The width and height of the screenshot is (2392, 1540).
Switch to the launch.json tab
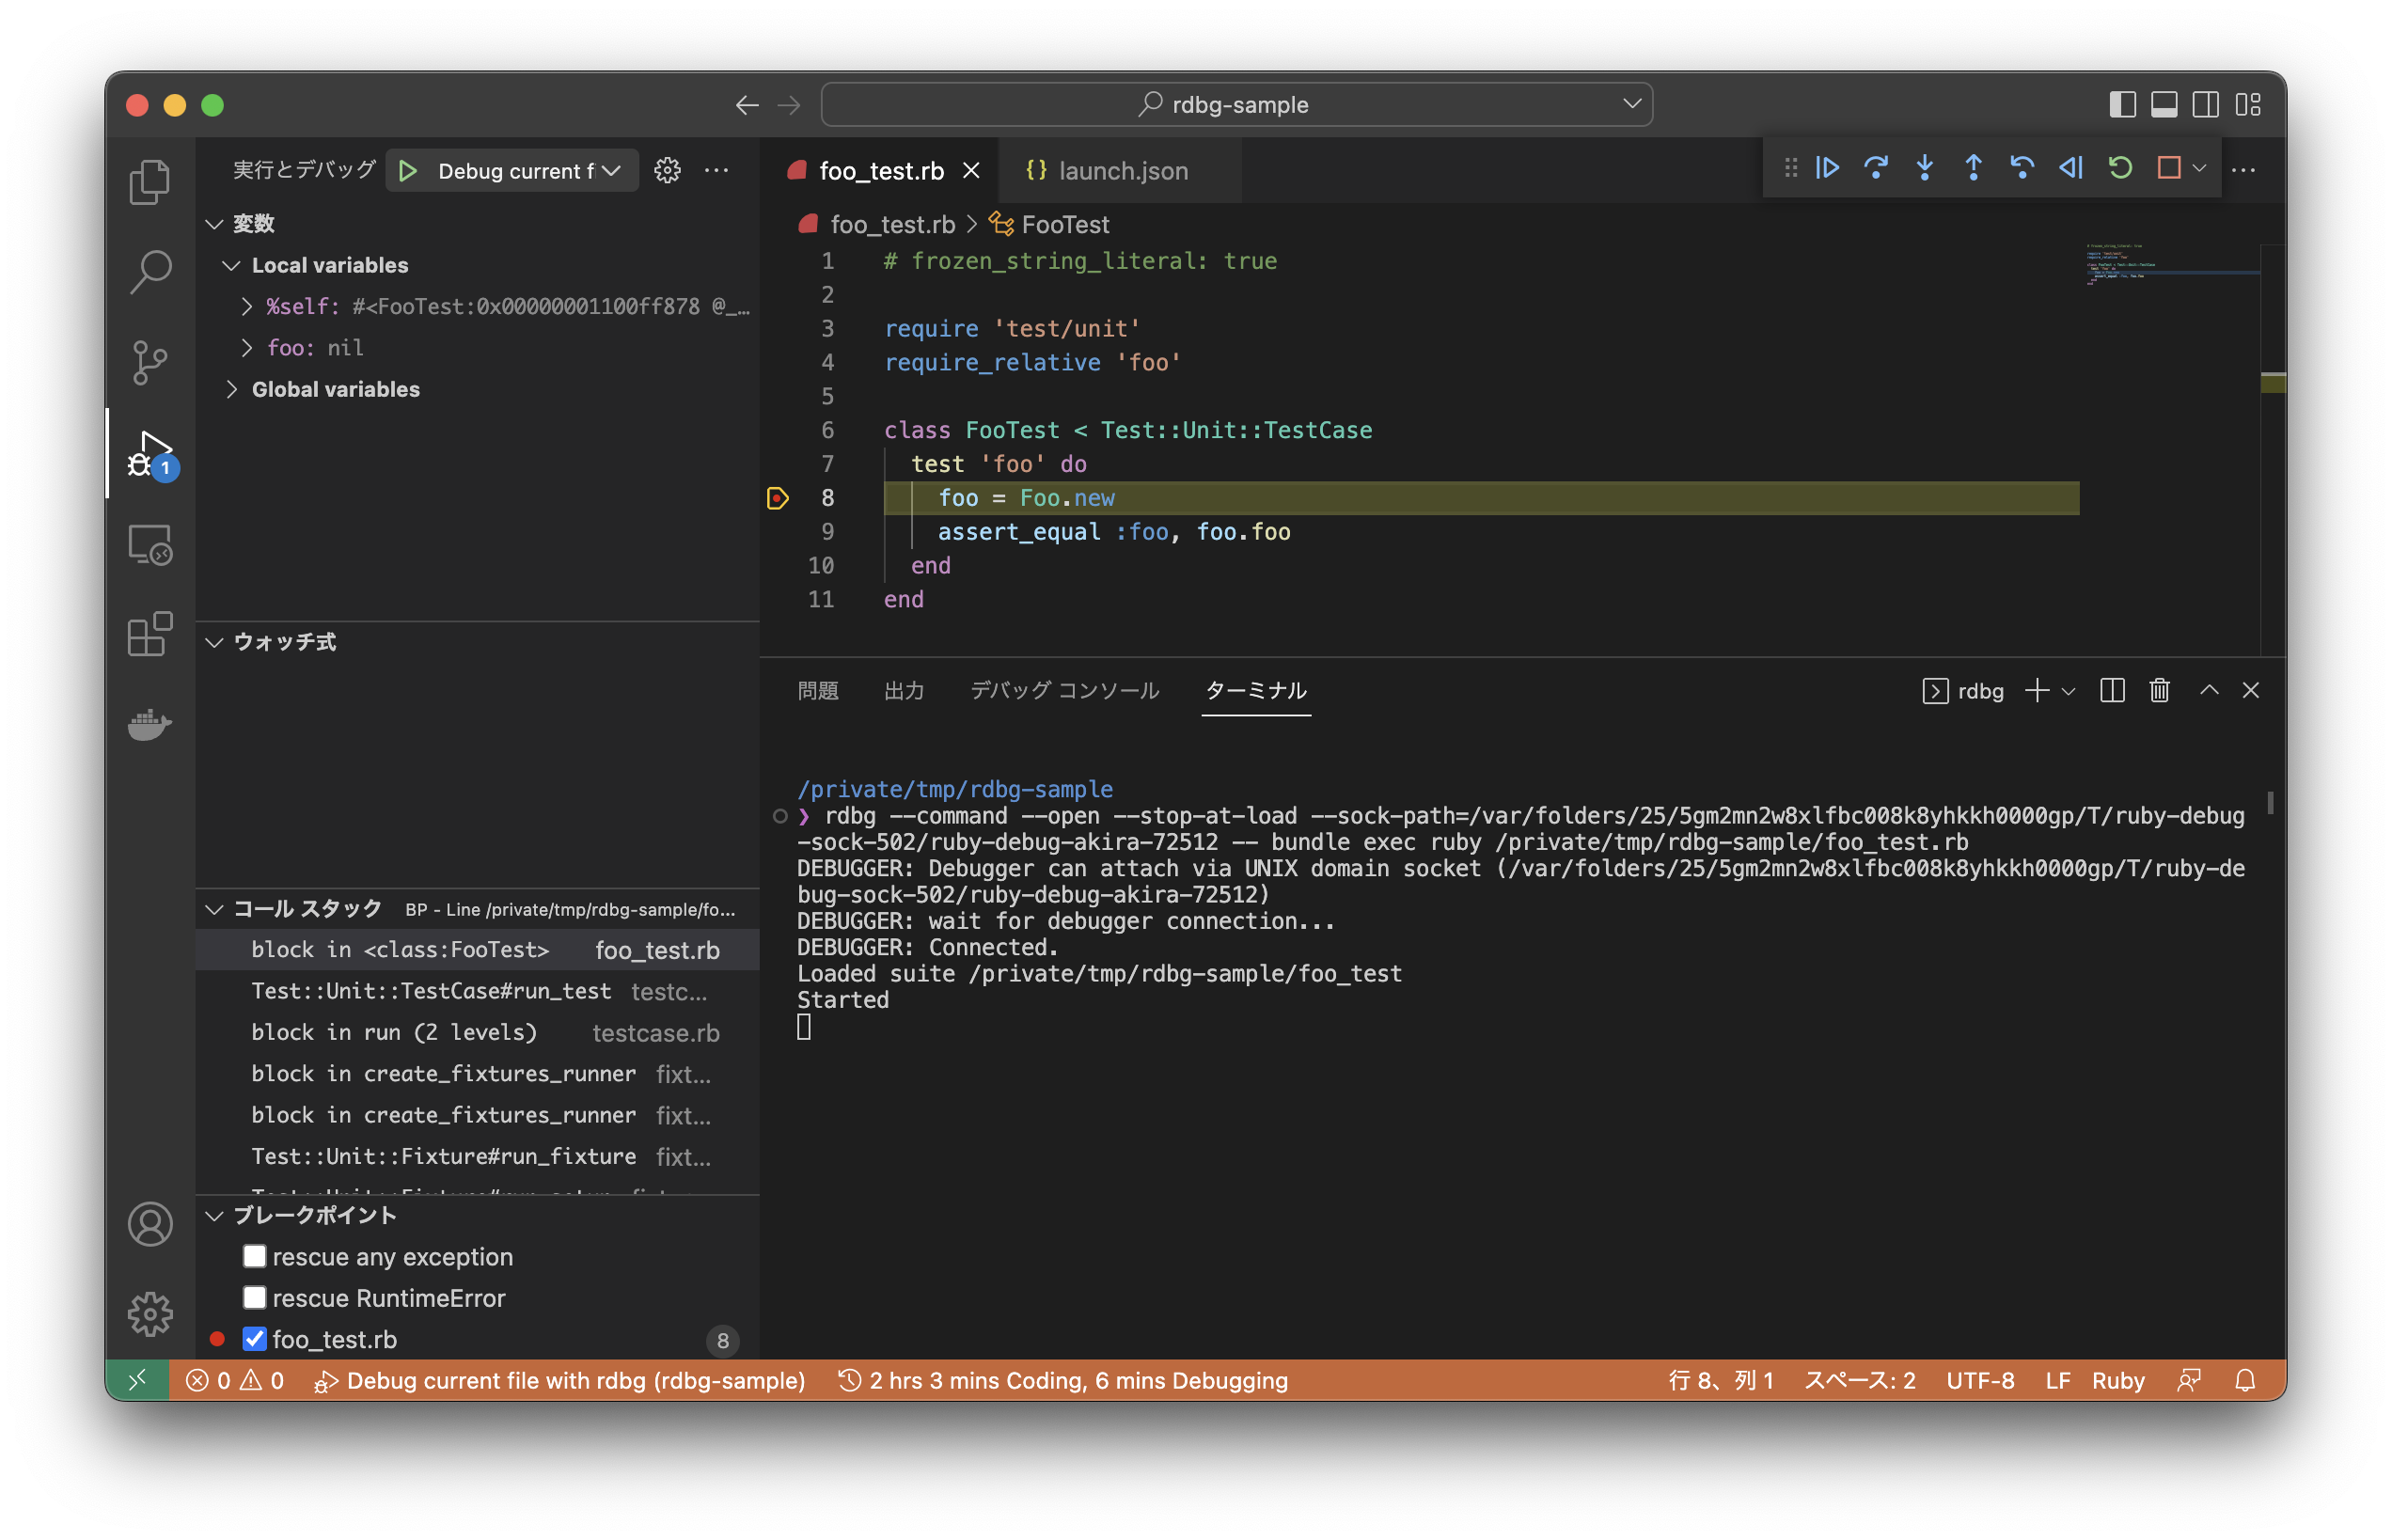tap(1122, 171)
